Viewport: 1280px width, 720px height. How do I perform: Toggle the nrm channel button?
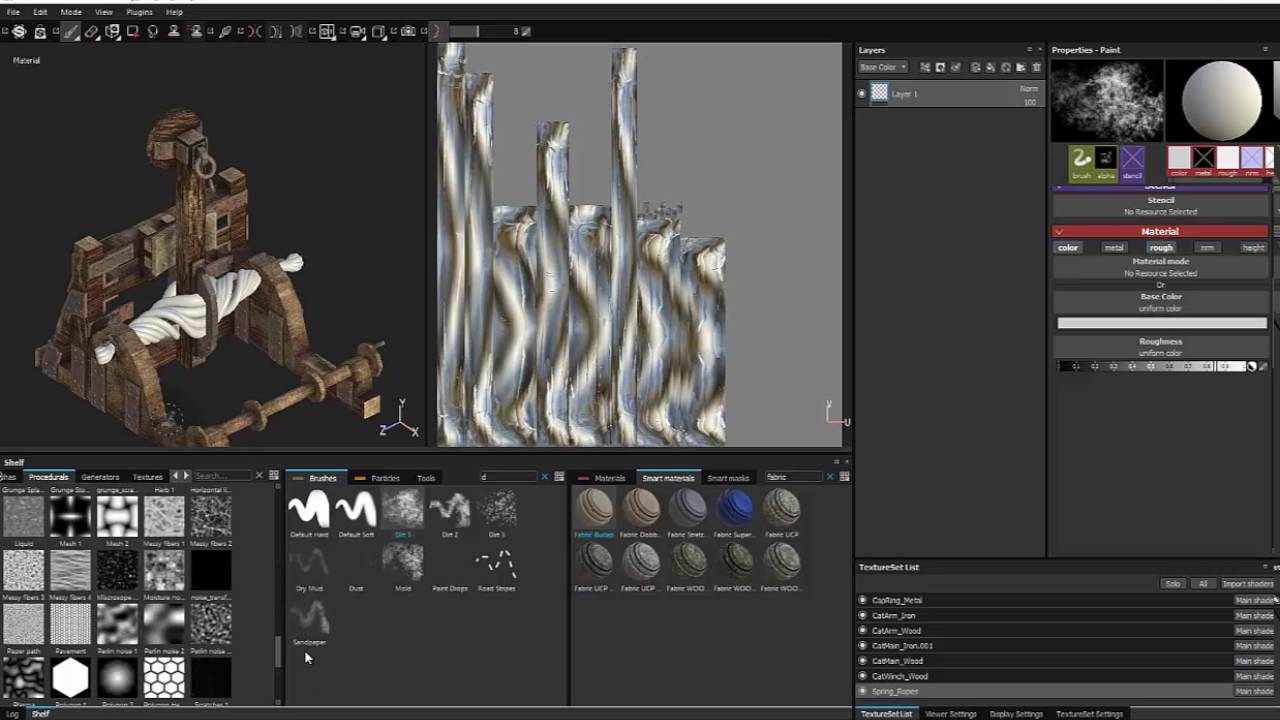[1207, 248]
